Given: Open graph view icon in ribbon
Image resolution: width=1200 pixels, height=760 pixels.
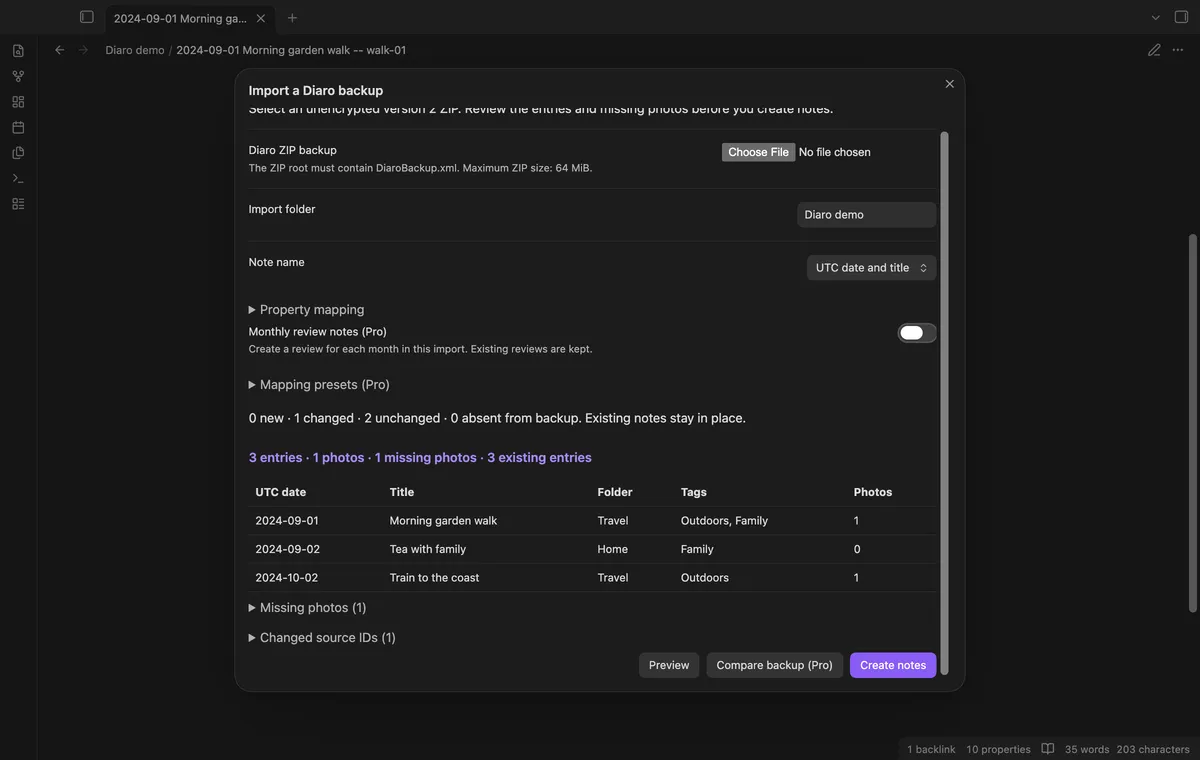Looking at the screenshot, I should click(x=18, y=76).
